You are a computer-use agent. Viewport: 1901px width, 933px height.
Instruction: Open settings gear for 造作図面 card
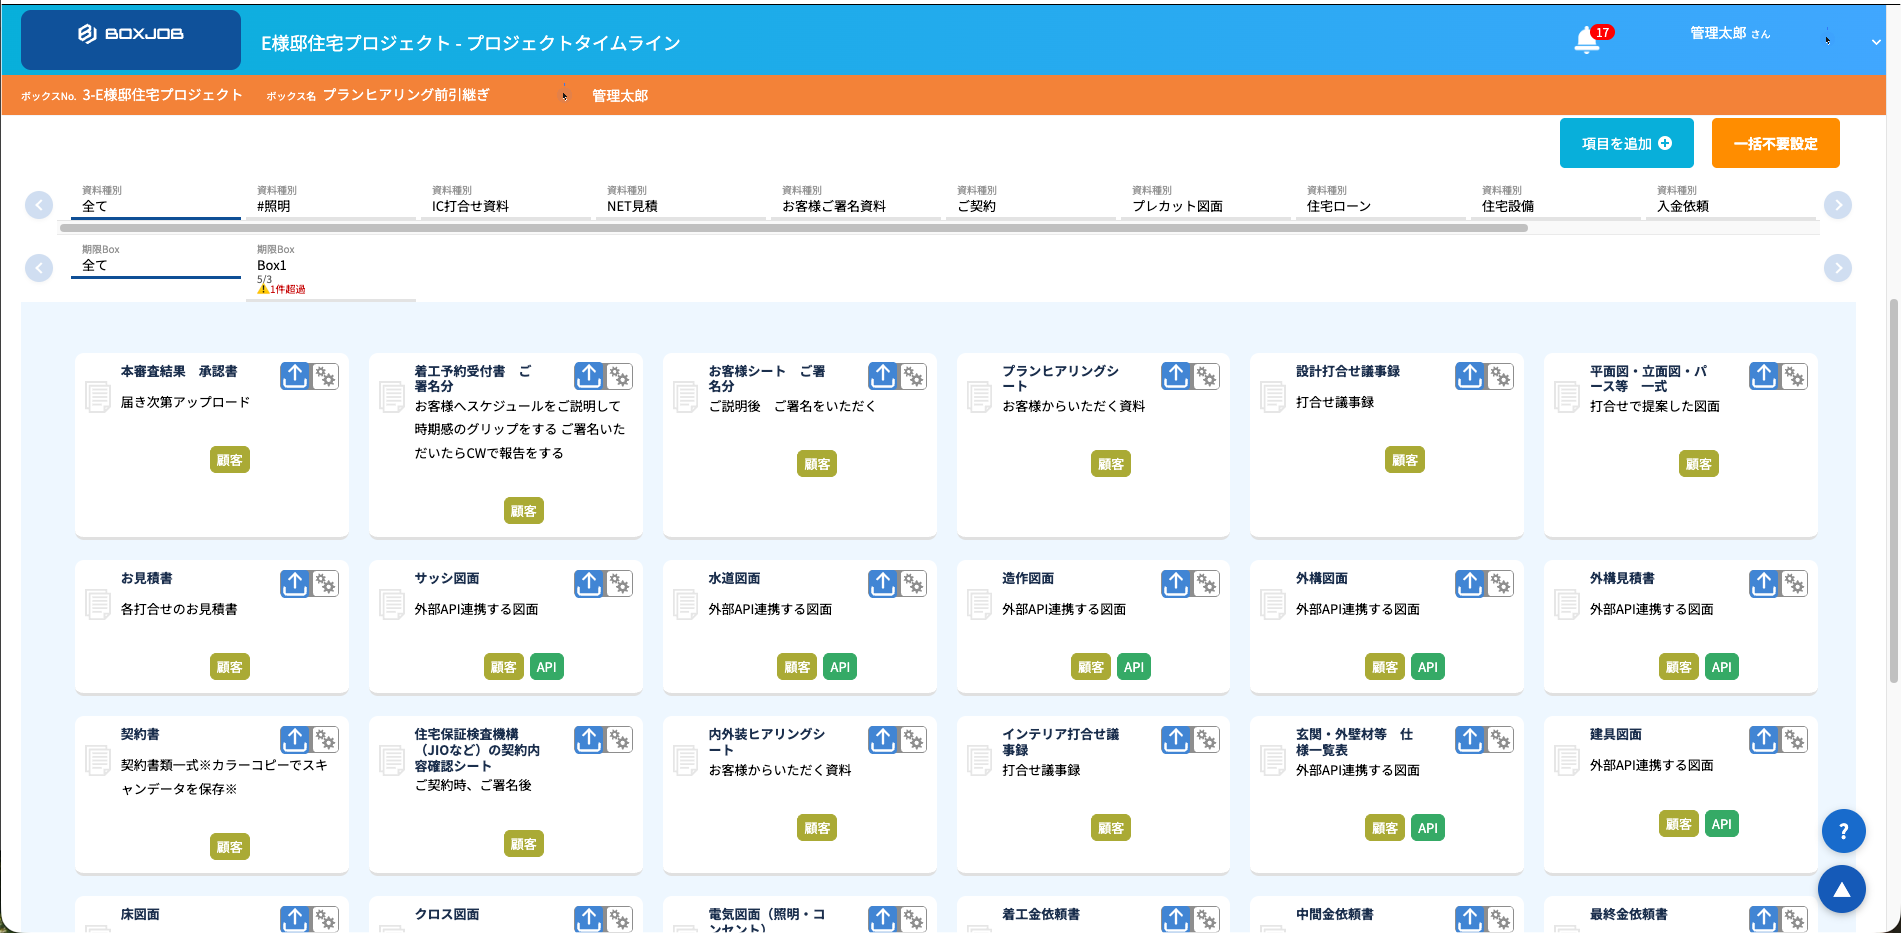1206,583
